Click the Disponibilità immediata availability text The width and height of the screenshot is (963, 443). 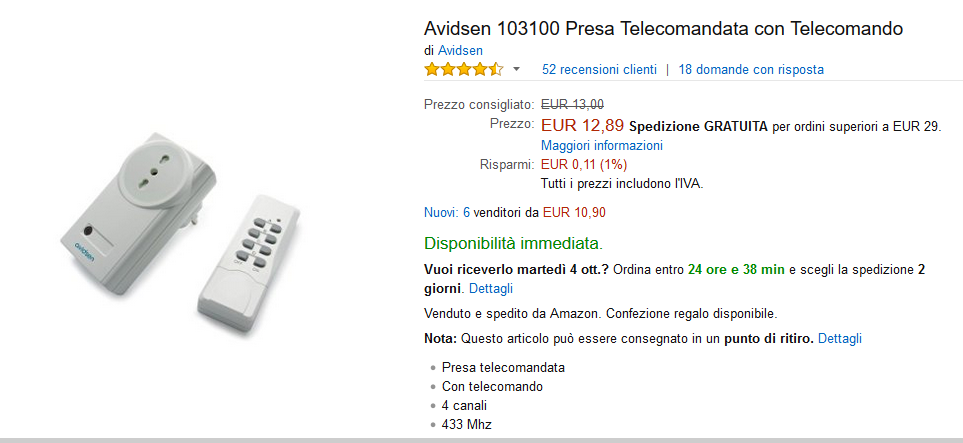[x=513, y=243]
